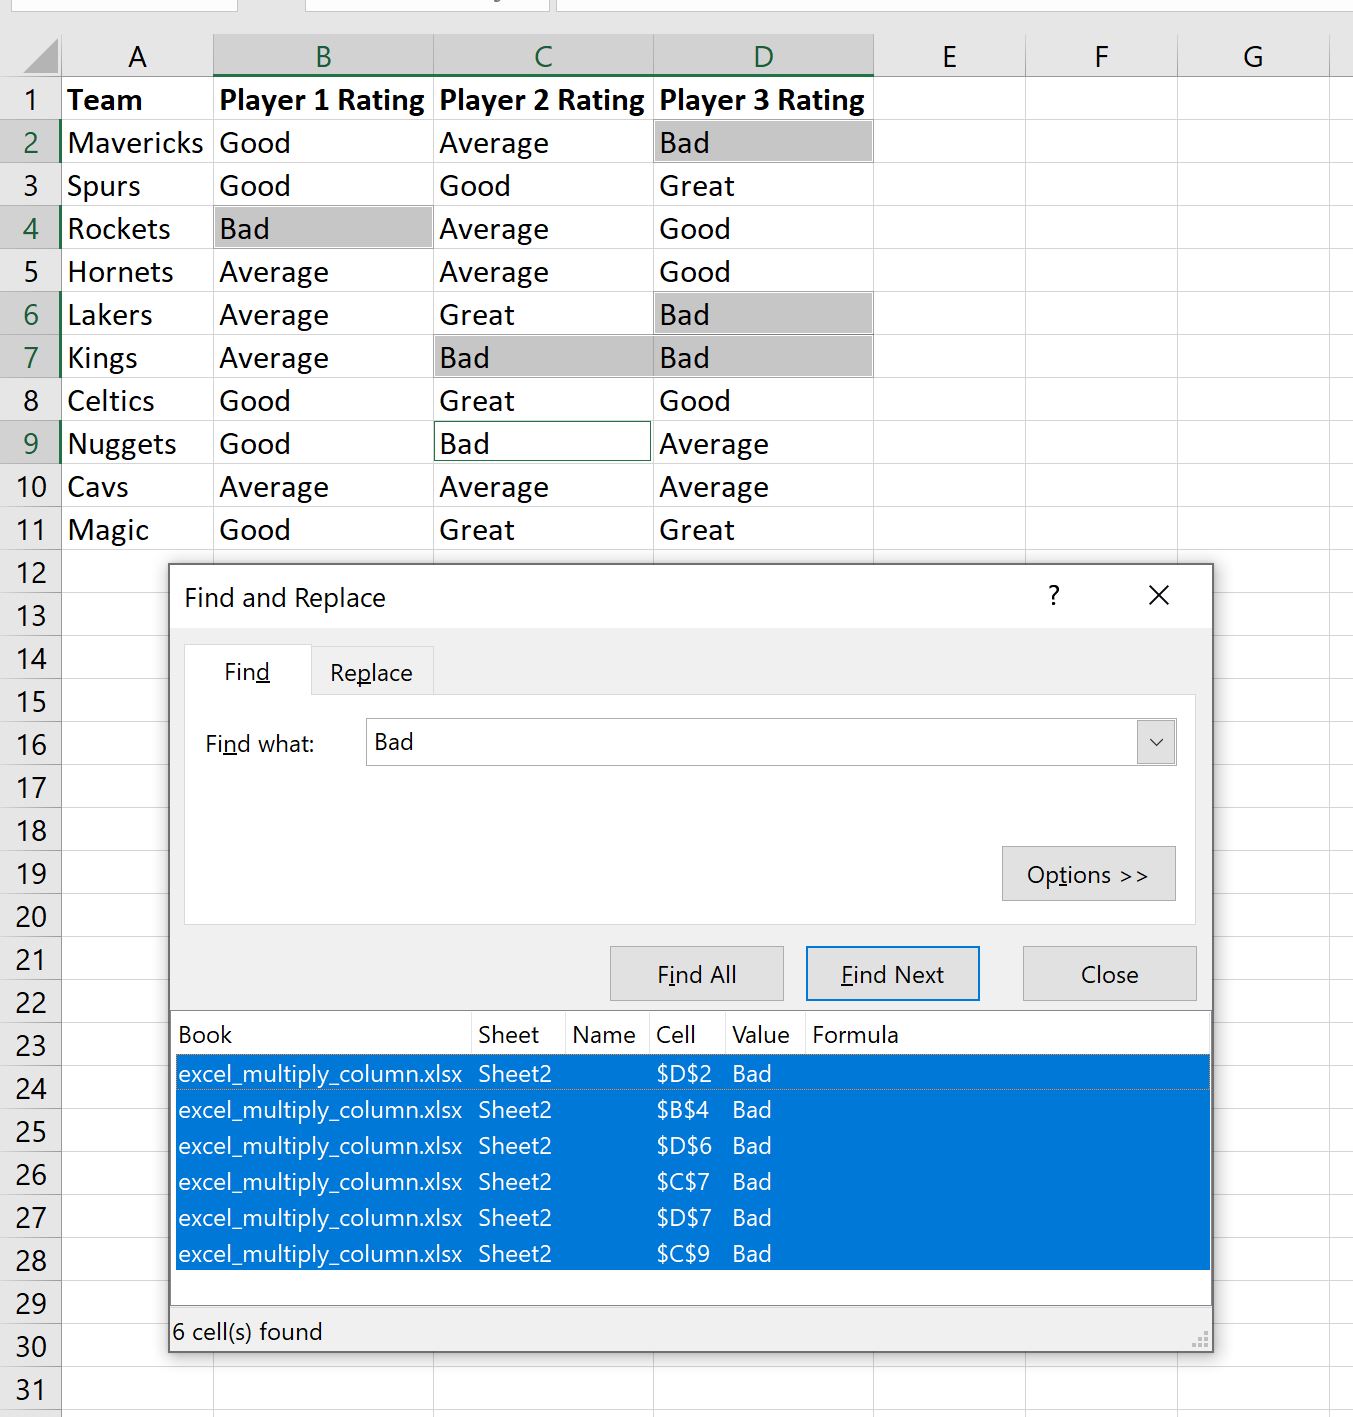The height and width of the screenshot is (1417, 1353).
Task: Close the Find and Replace dialog with X
Action: [x=1159, y=596]
